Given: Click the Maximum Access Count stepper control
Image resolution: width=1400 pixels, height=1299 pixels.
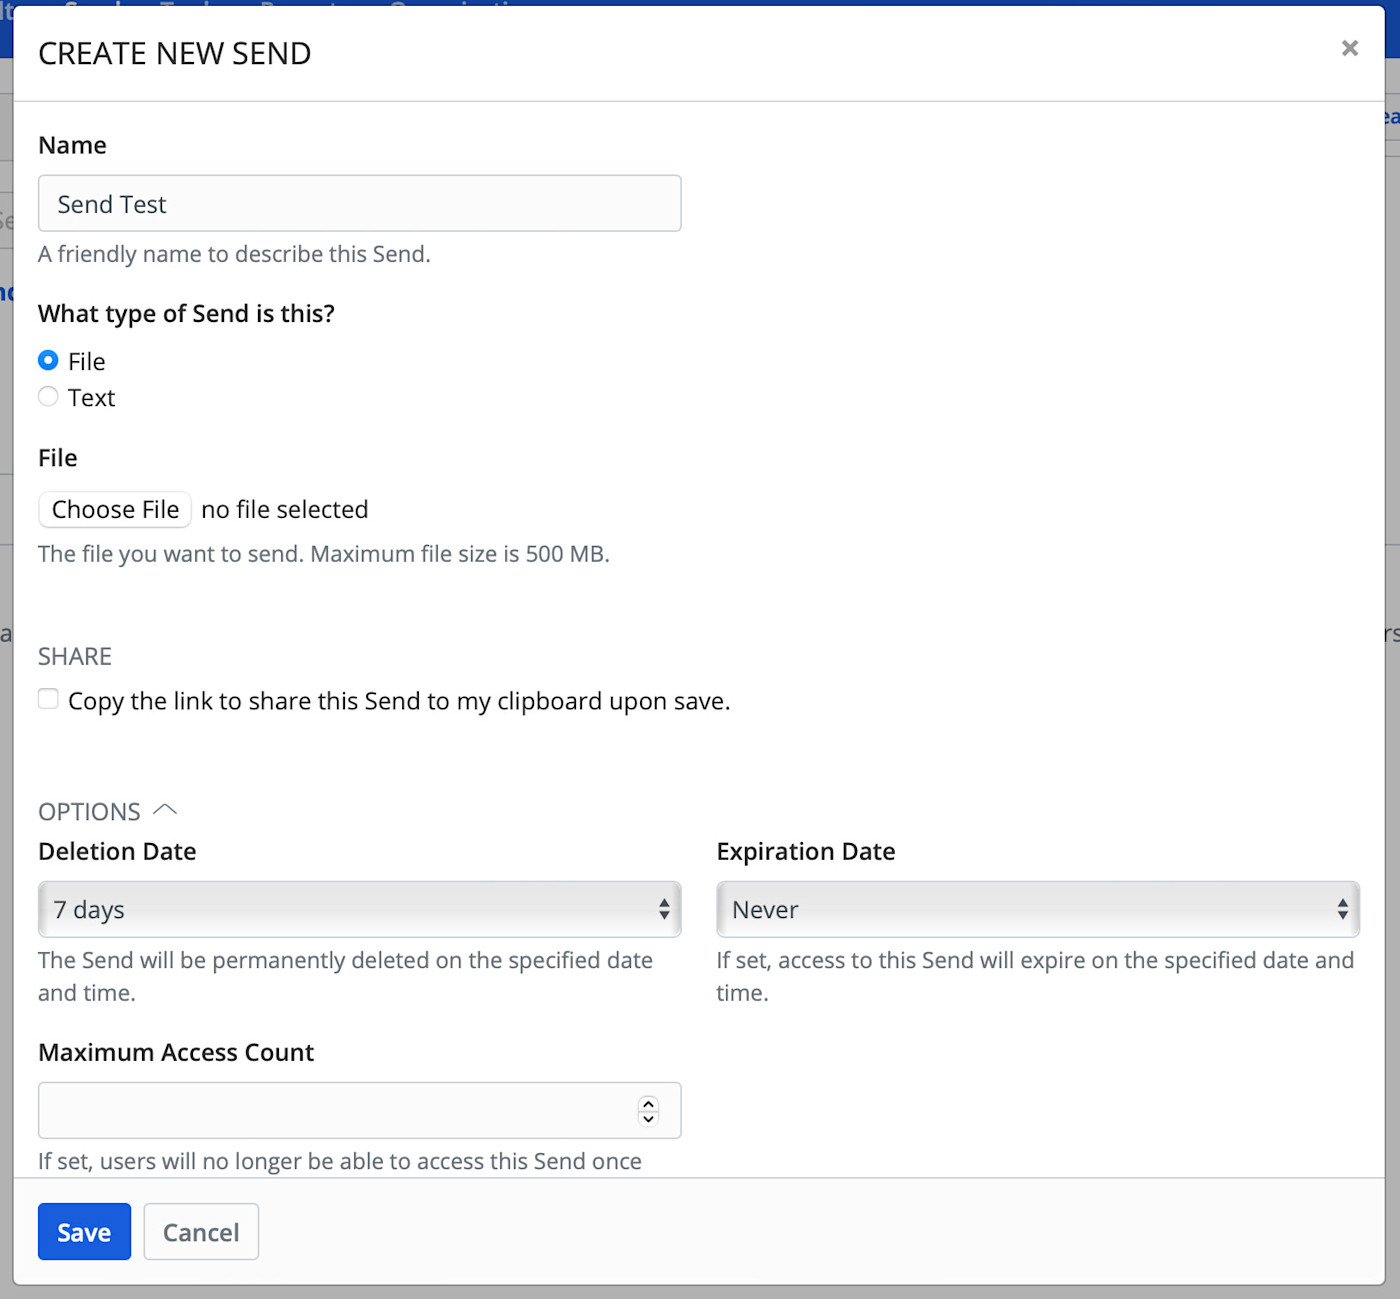Looking at the screenshot, I should [x=648, y=1110].
